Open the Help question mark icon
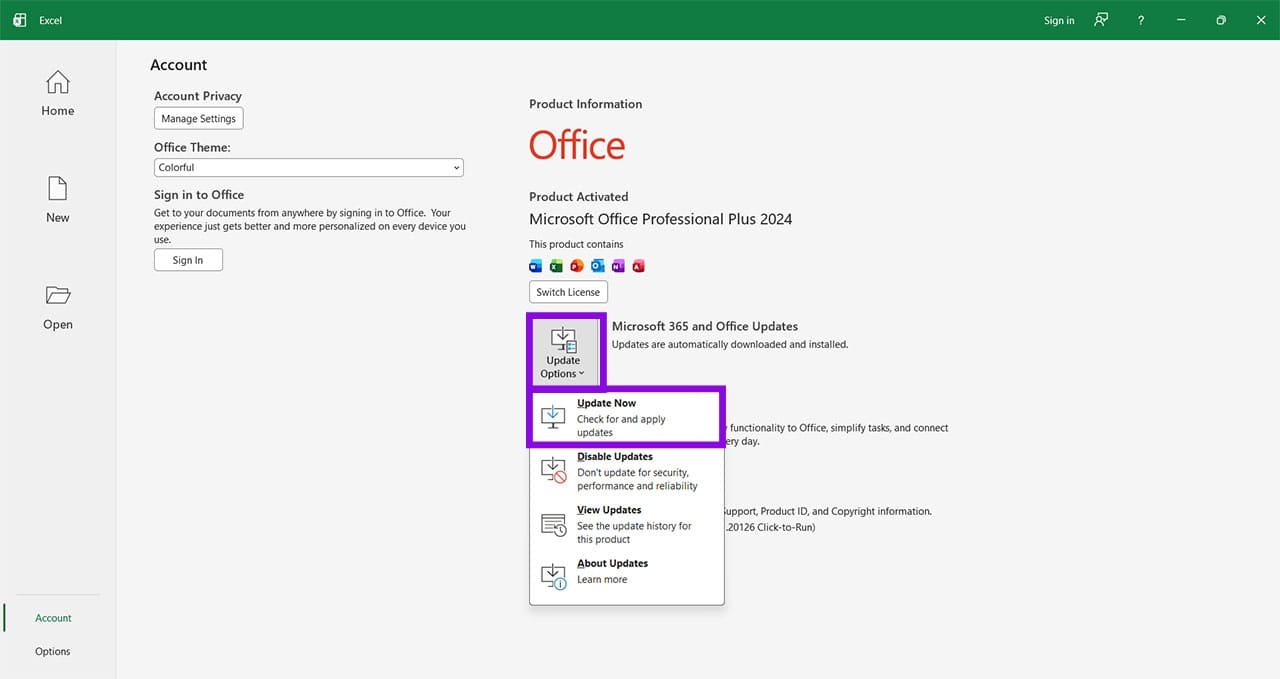1280x679 pixels. pos(1141,20)
